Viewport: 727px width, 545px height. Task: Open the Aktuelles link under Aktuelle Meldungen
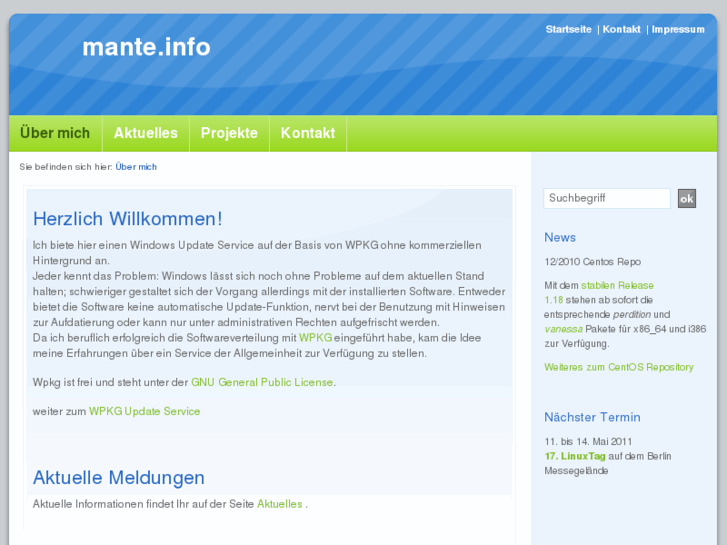(x=280, y=504)
